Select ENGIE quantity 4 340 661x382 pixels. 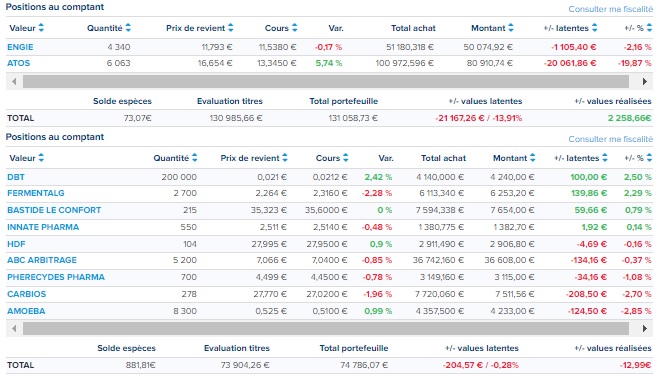click(x=119, y=47)
